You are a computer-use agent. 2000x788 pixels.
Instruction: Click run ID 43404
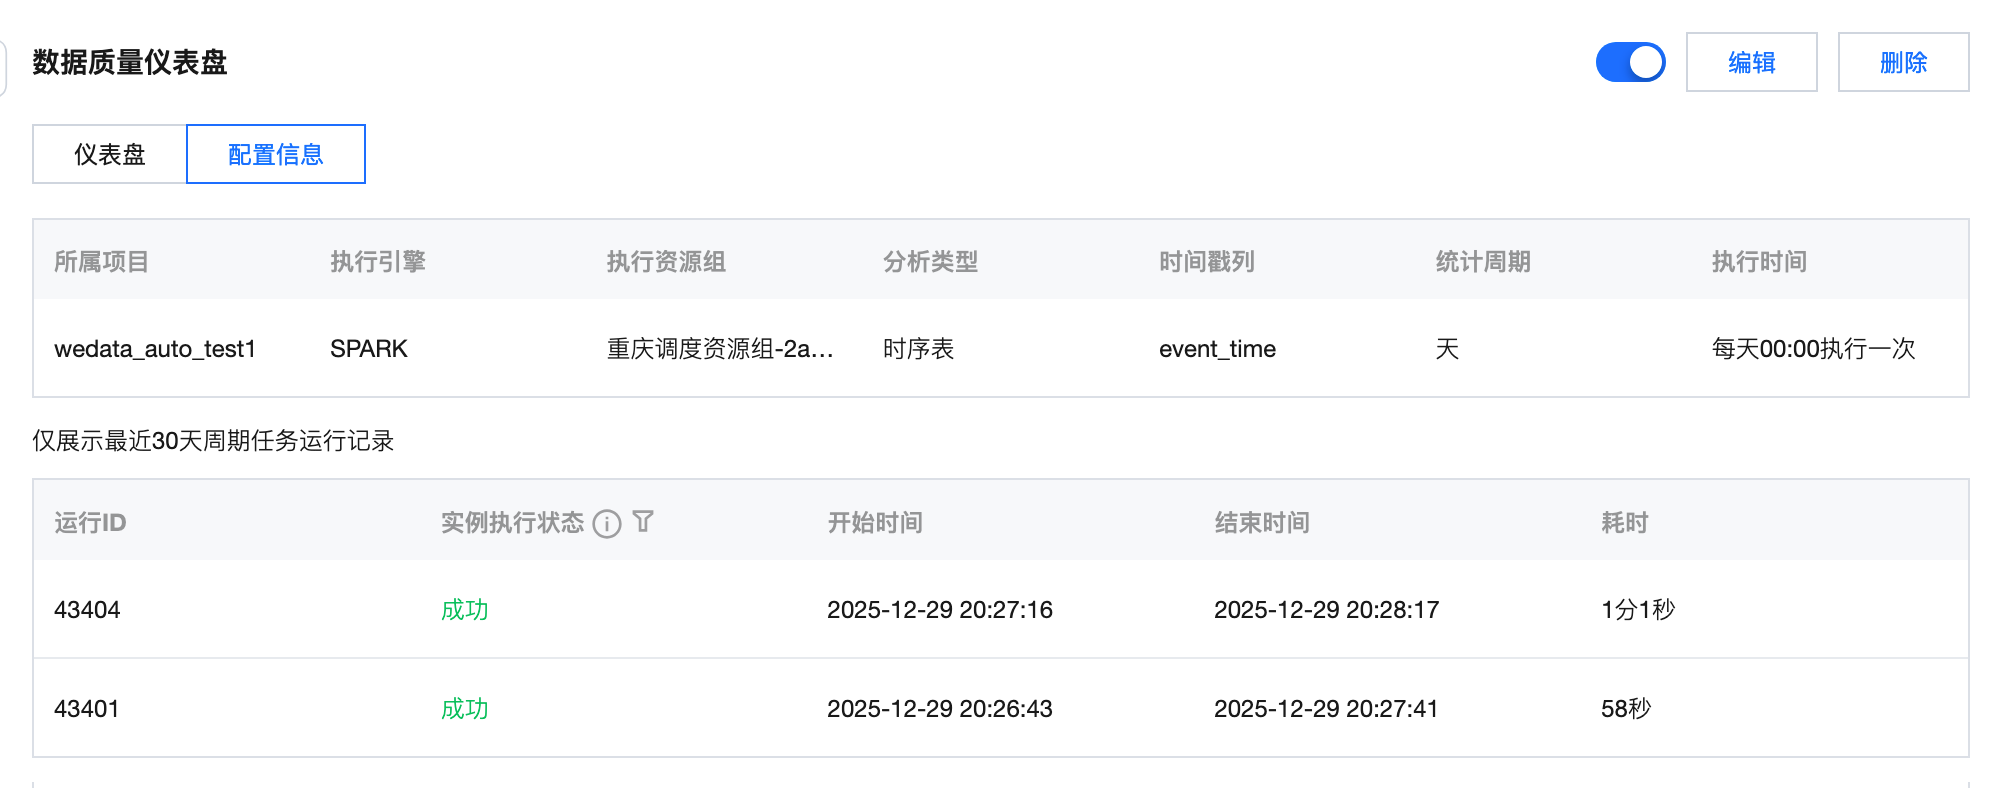[x=87, y=610]
